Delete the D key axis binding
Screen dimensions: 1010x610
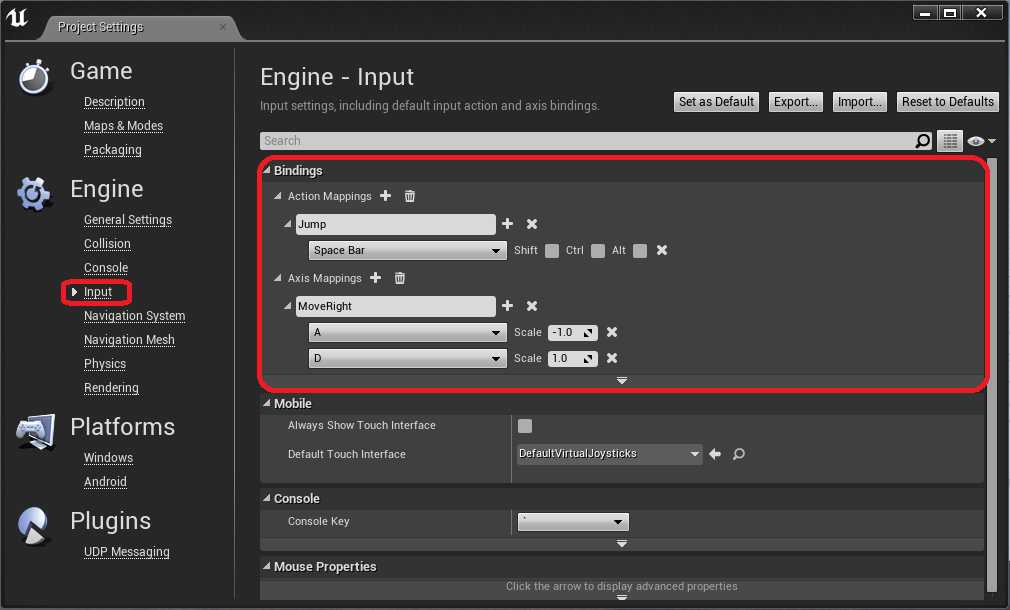[x=612, y=358]
